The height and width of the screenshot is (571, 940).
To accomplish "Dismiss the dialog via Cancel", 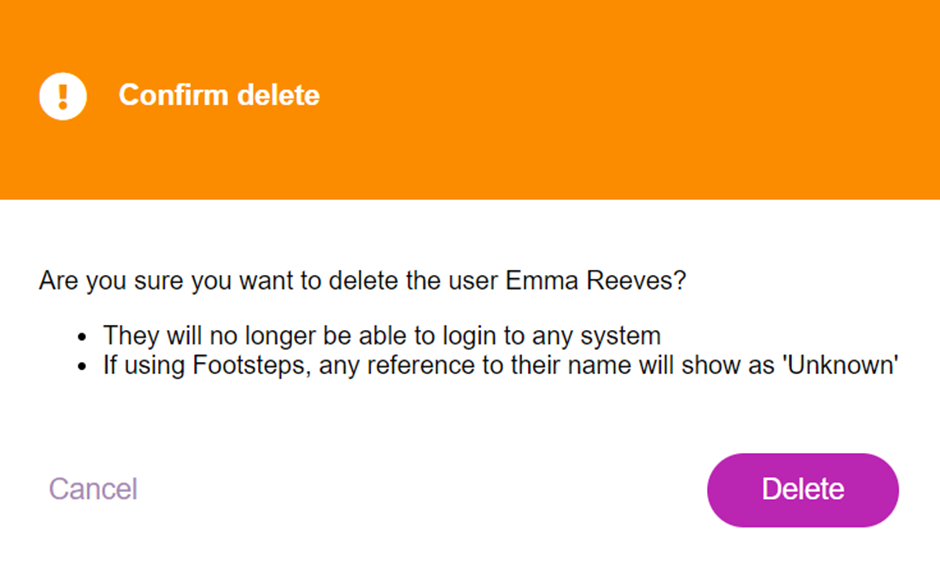I will (x=94, y=489).
